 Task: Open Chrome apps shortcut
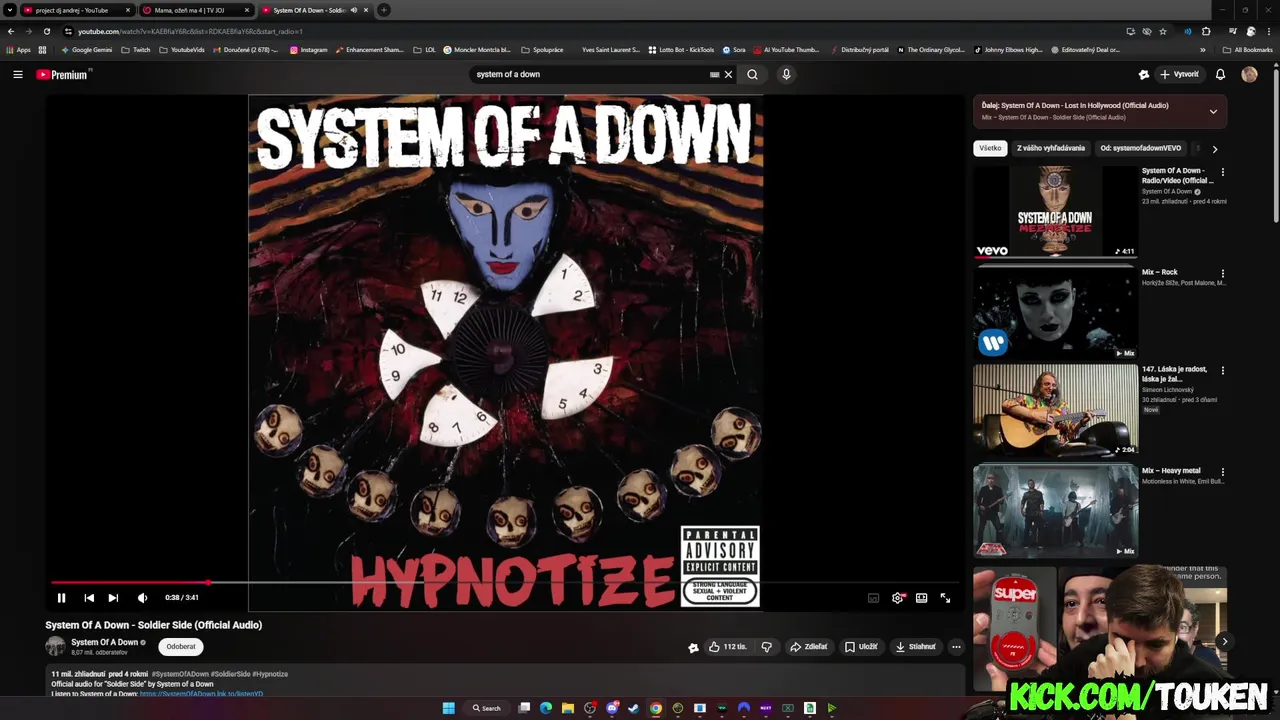point(20,49)
